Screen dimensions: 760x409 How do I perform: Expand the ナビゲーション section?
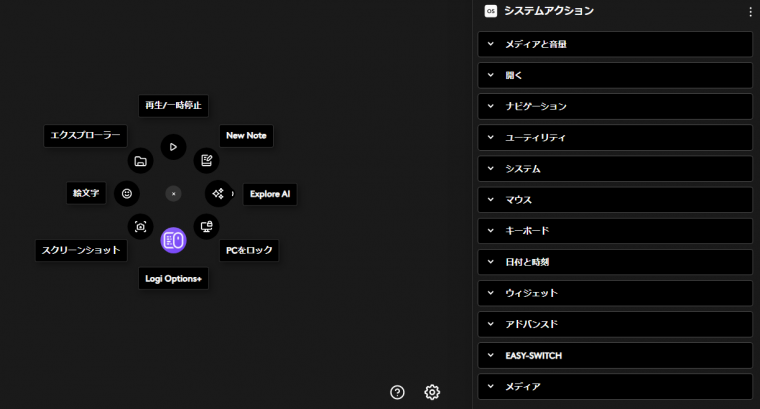(x=615, y=106)
